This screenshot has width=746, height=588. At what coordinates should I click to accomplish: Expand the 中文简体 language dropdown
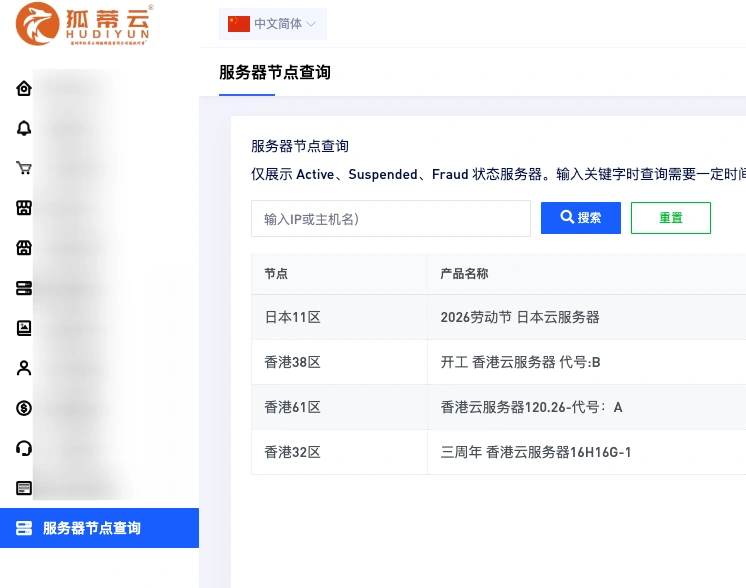[273, 24]
